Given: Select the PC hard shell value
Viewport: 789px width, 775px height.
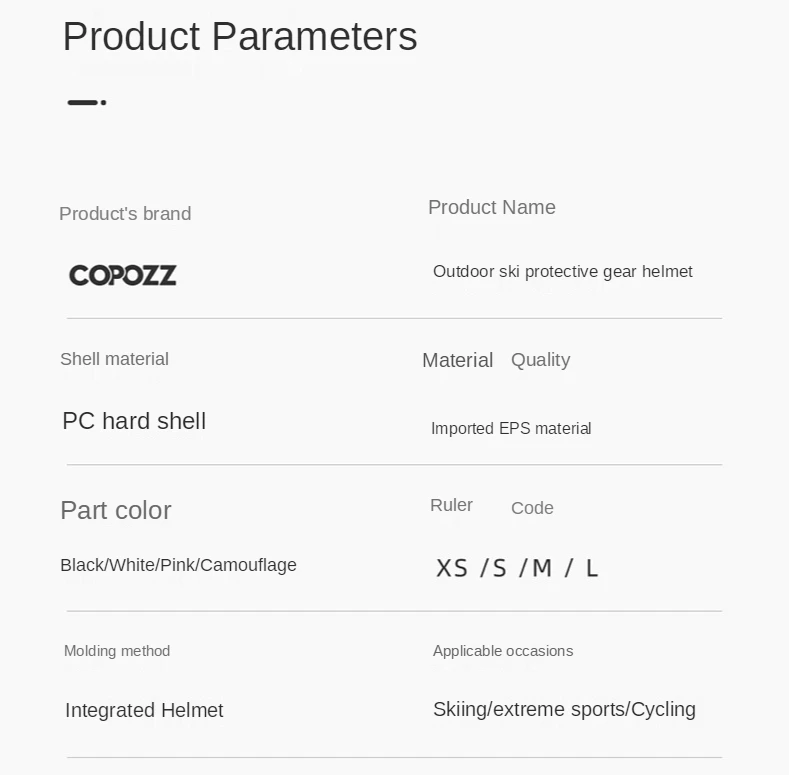Looking at the screenshot, I should (134, 421).
